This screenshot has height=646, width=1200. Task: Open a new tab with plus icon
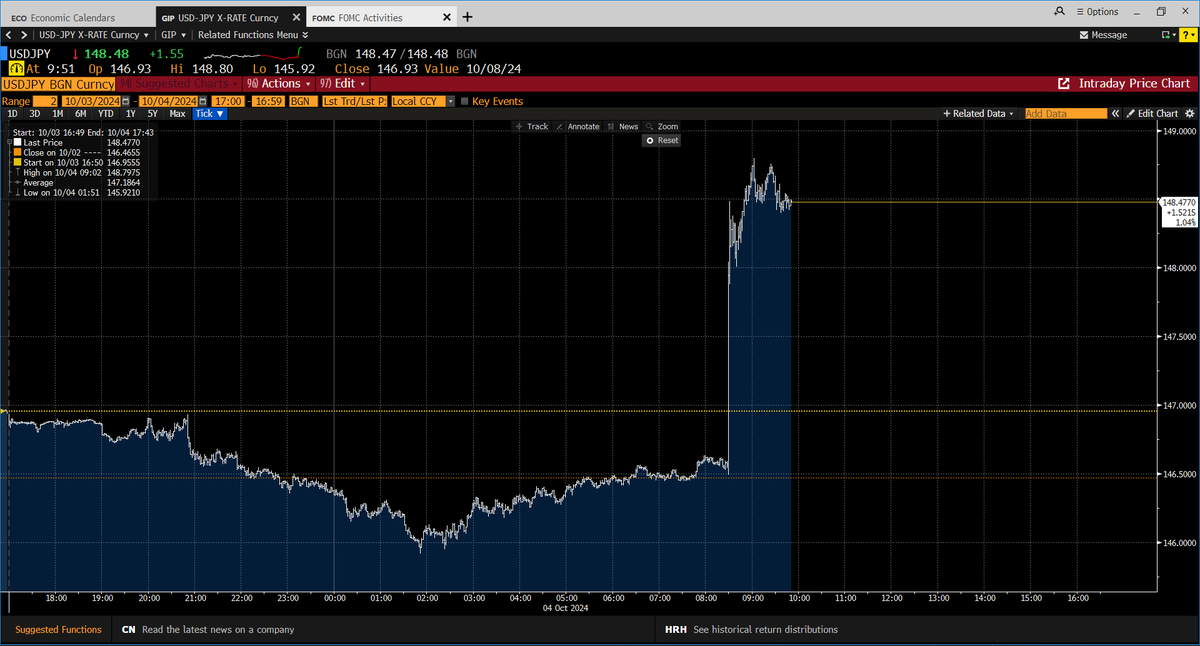pos(468,17)
